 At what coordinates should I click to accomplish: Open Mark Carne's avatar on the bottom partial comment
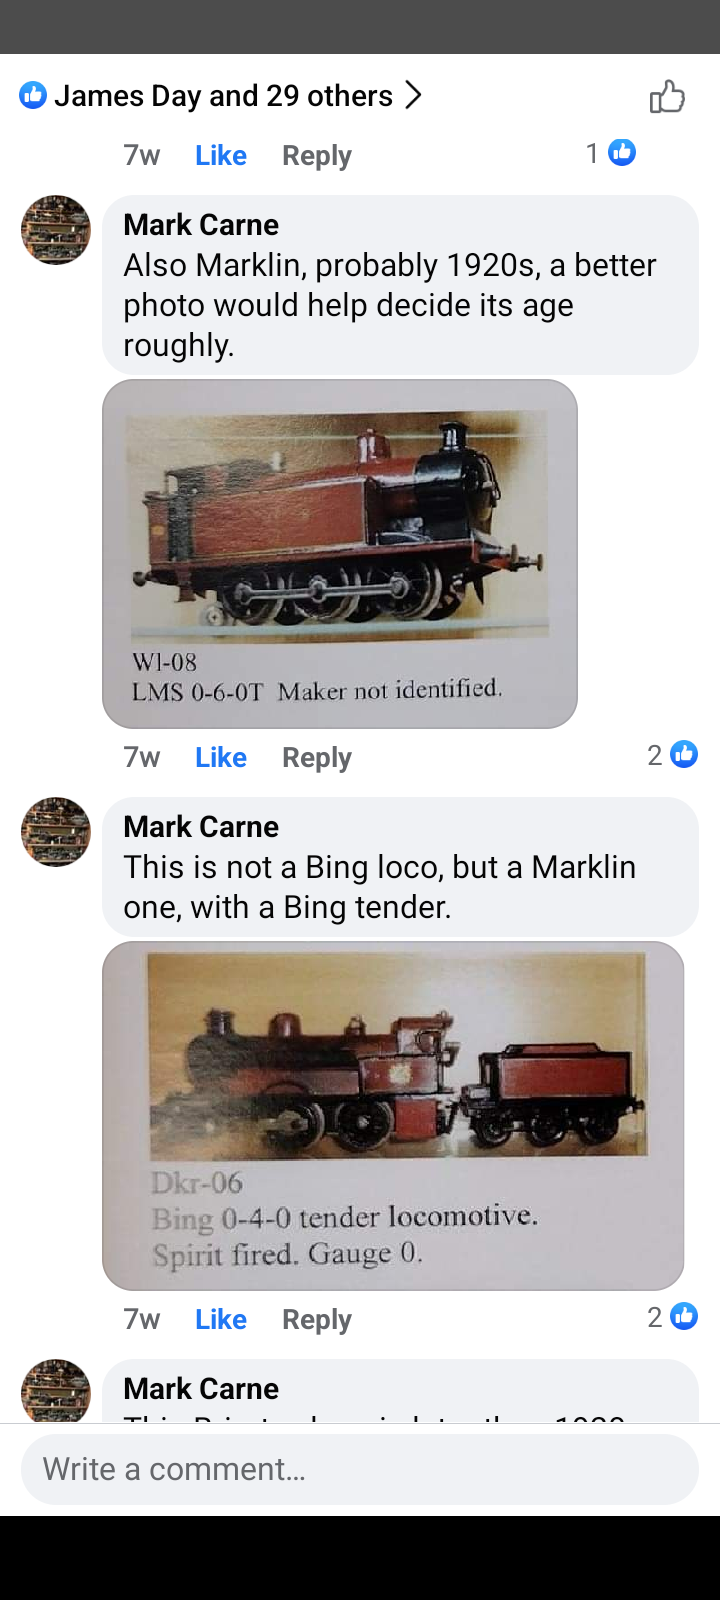pos(56,1391)
